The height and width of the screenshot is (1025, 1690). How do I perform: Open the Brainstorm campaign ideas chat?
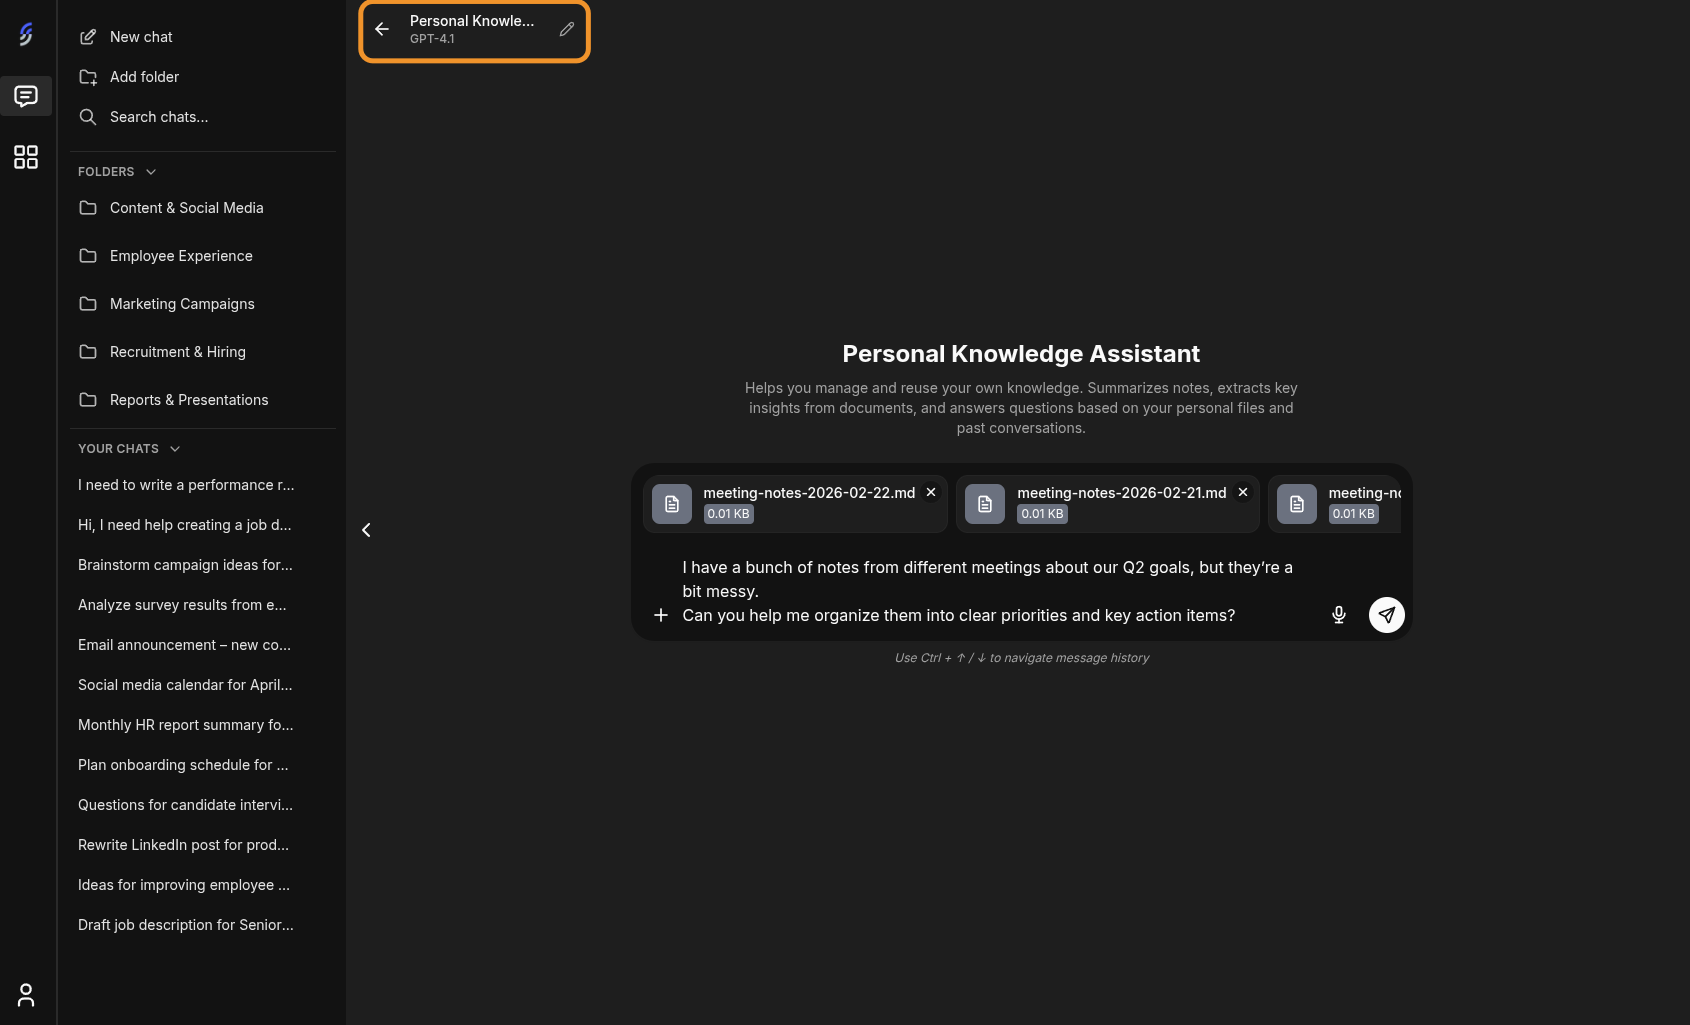[185, 565]
